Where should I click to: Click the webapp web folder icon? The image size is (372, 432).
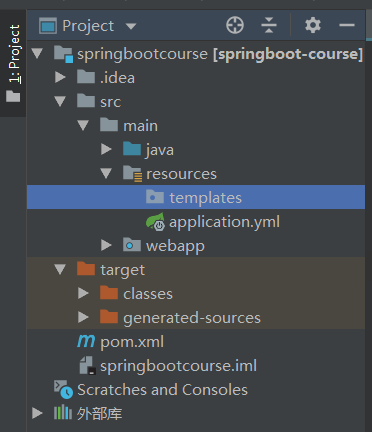(132, 245)
